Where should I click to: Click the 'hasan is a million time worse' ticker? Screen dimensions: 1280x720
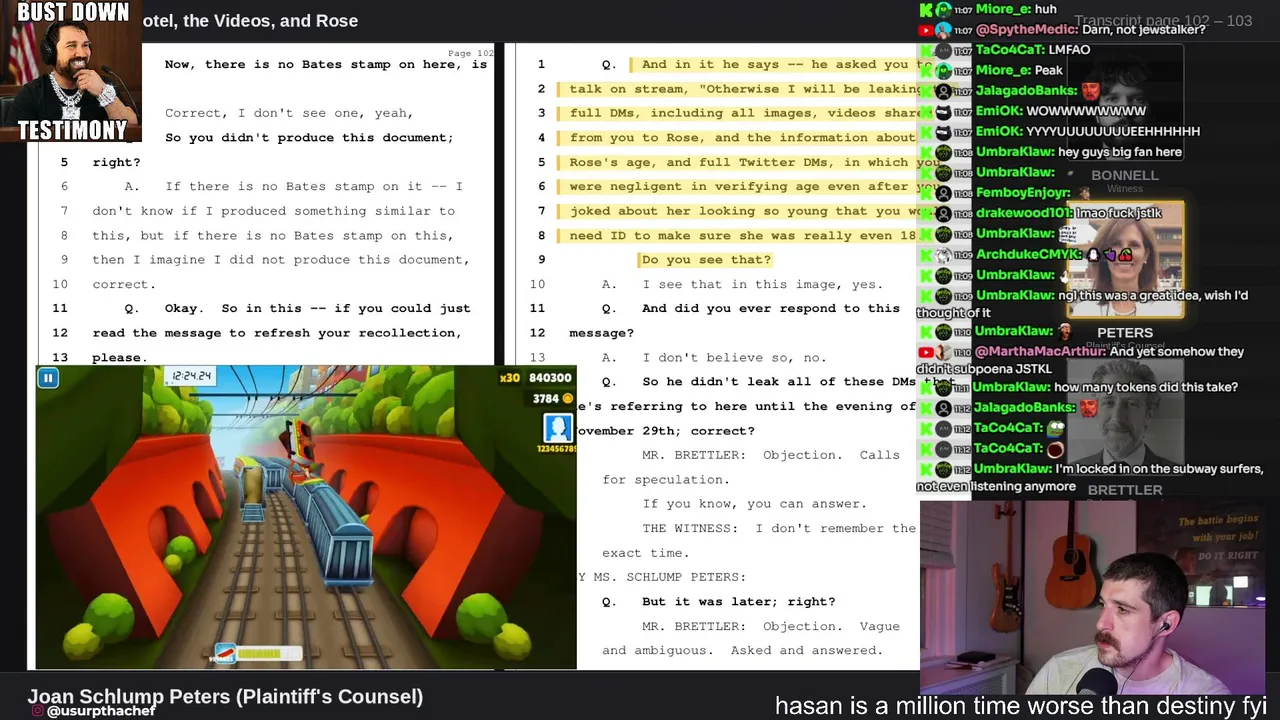click(1021, 706)
